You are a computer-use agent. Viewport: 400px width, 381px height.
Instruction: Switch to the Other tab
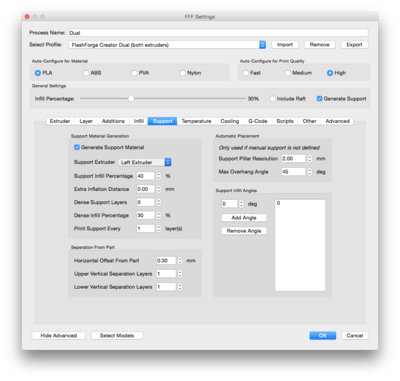[309, 121]
